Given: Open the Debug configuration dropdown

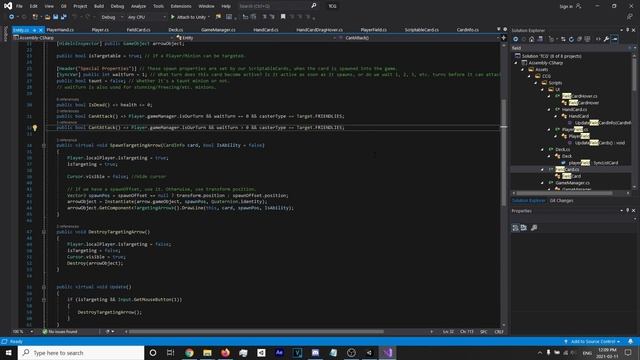Looking at the screenshot, I should point(111,17).
